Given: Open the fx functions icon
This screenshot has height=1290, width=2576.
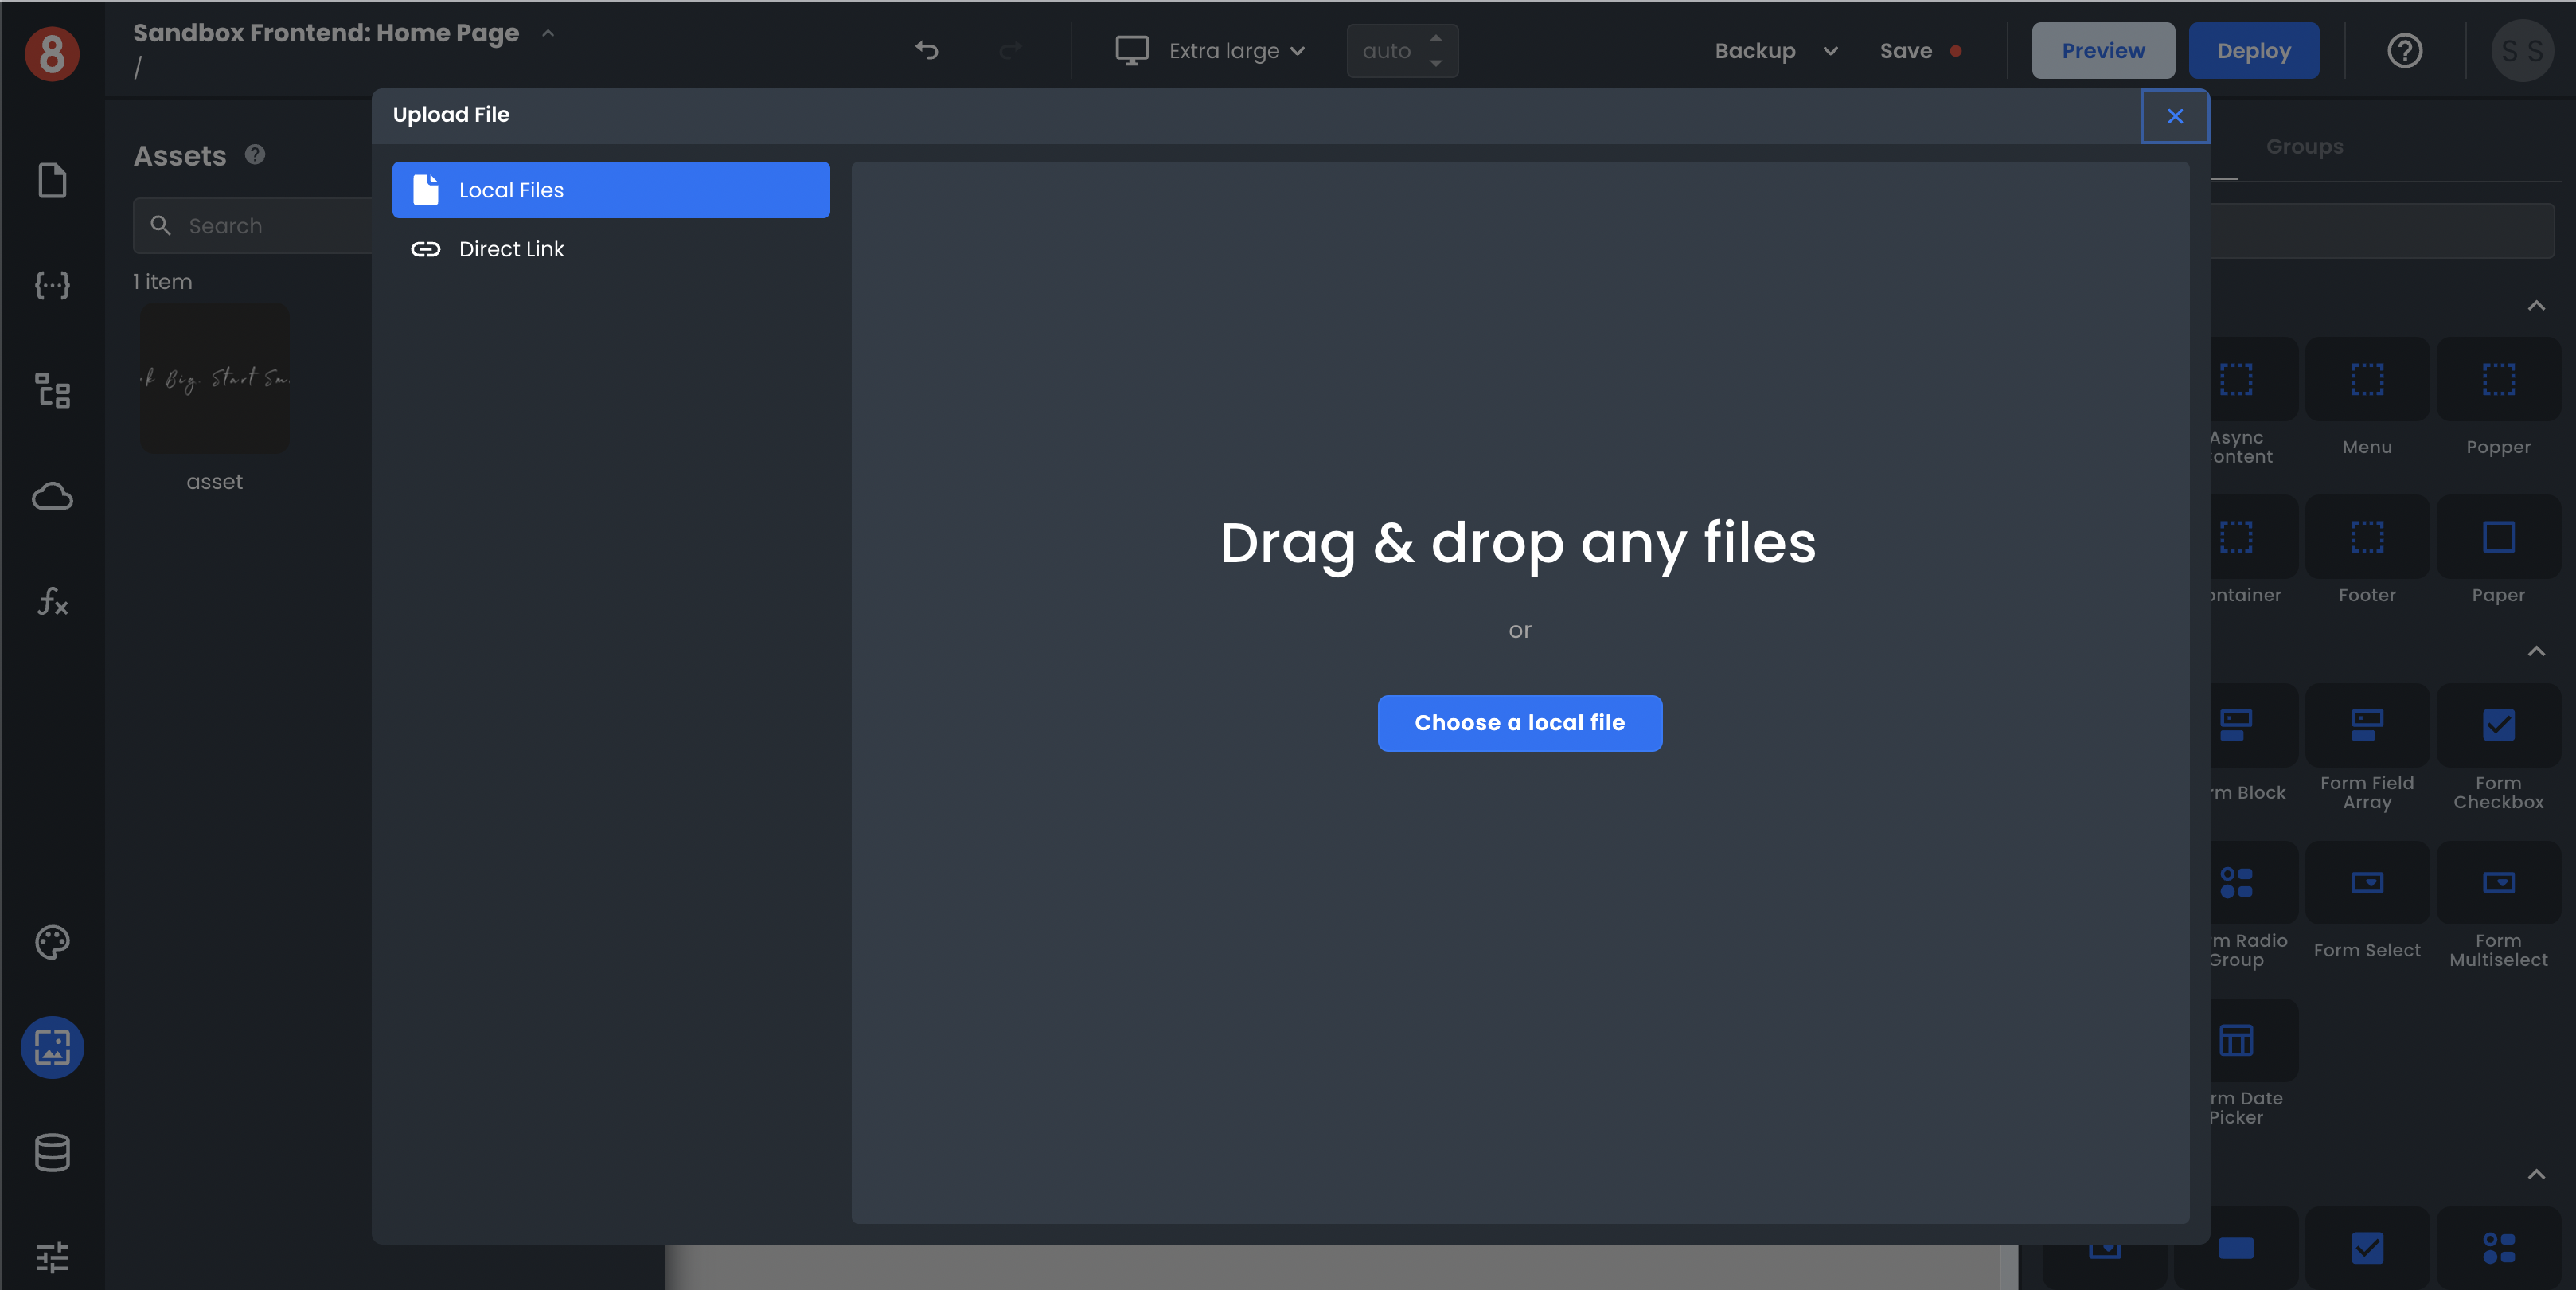Looking at the screenshot, I should (x=52, y=601).
